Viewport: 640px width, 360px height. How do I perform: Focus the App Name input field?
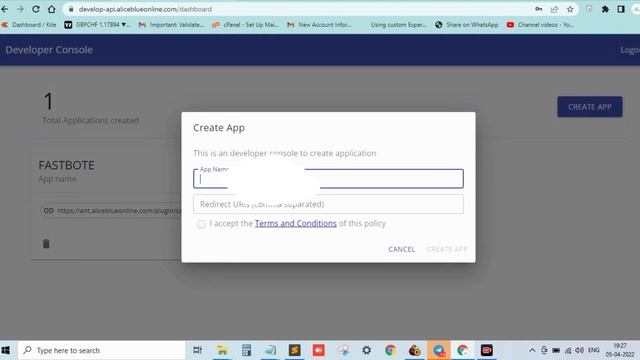328,179
